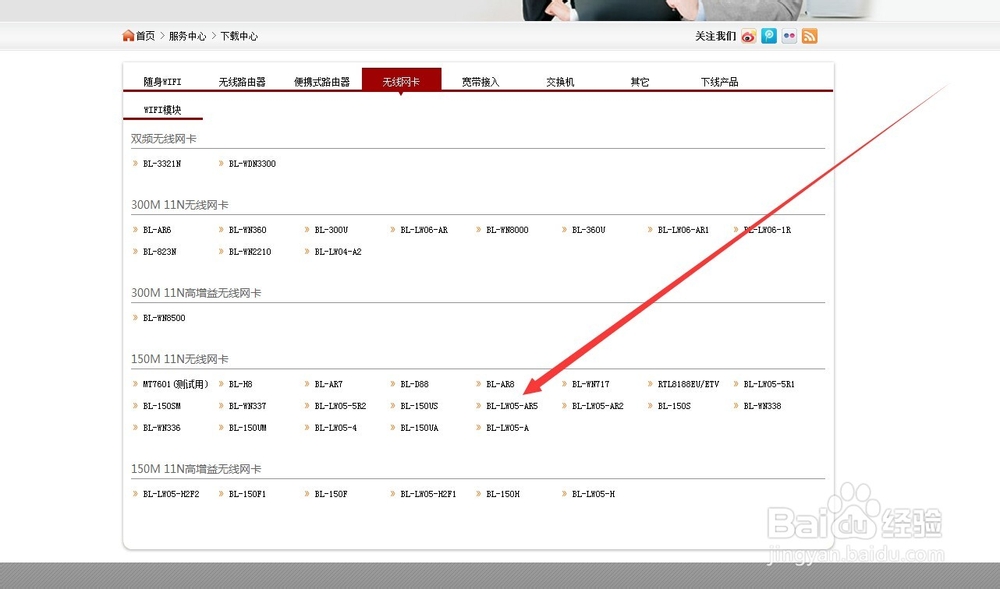This screenshot has width=1000, height=589.
Task: Go to 首页 breadcrumb link
Action: 145,36
